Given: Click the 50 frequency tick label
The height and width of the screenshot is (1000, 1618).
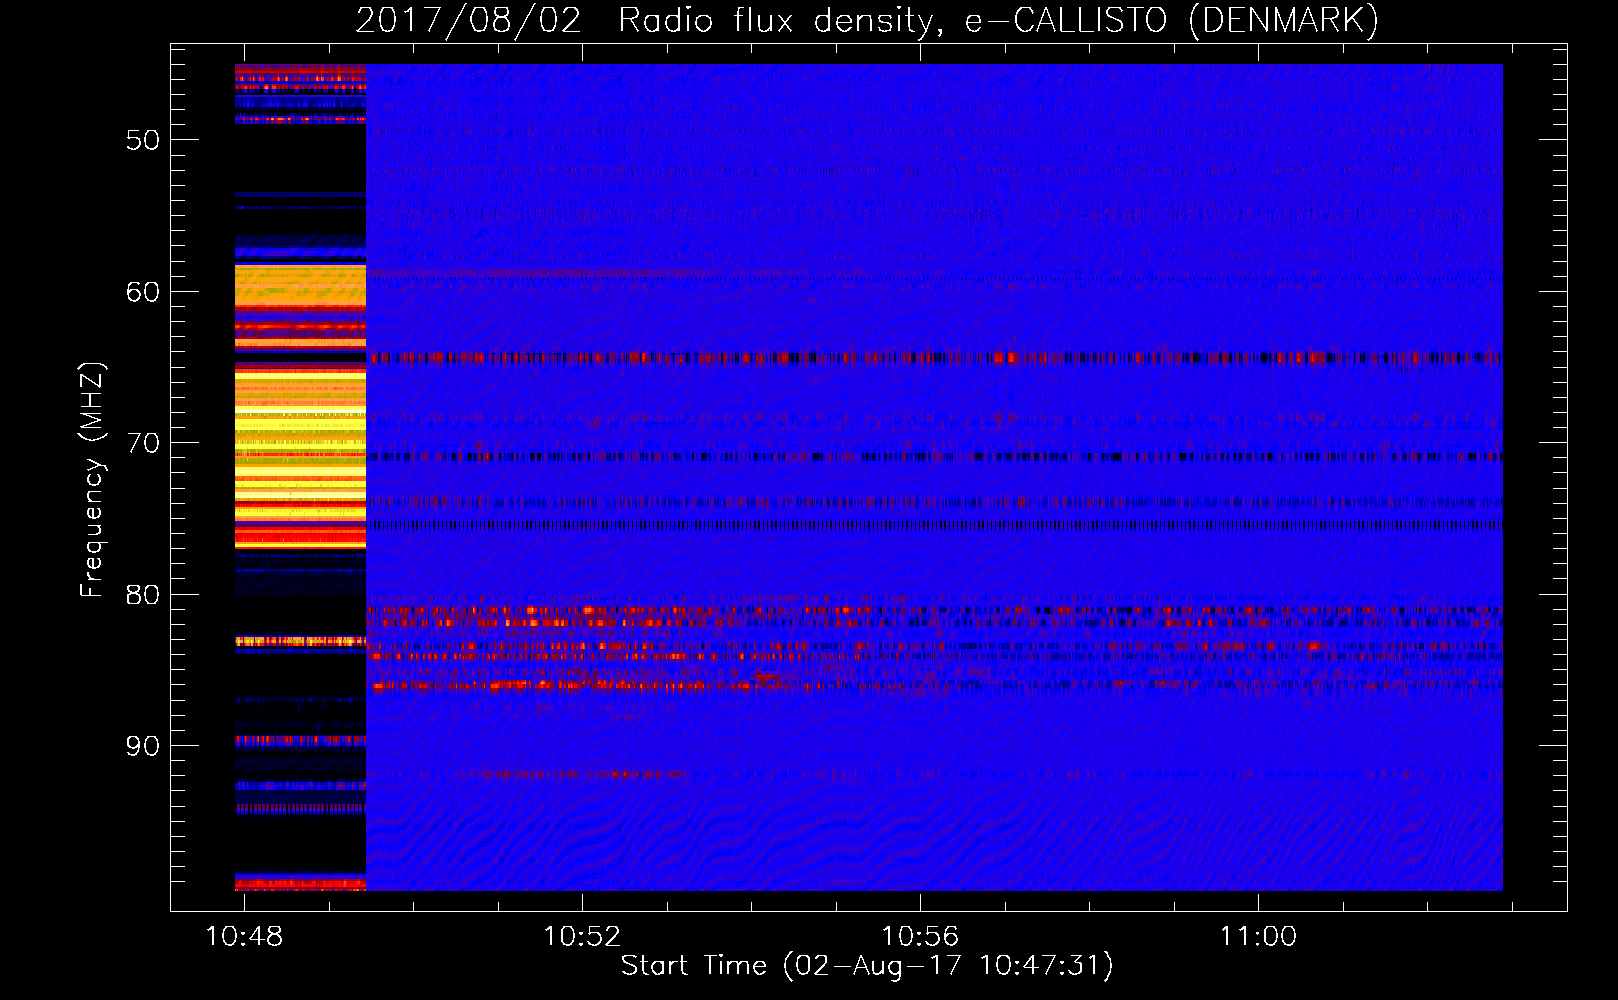Looking at the screenshot, I should 143,140.
